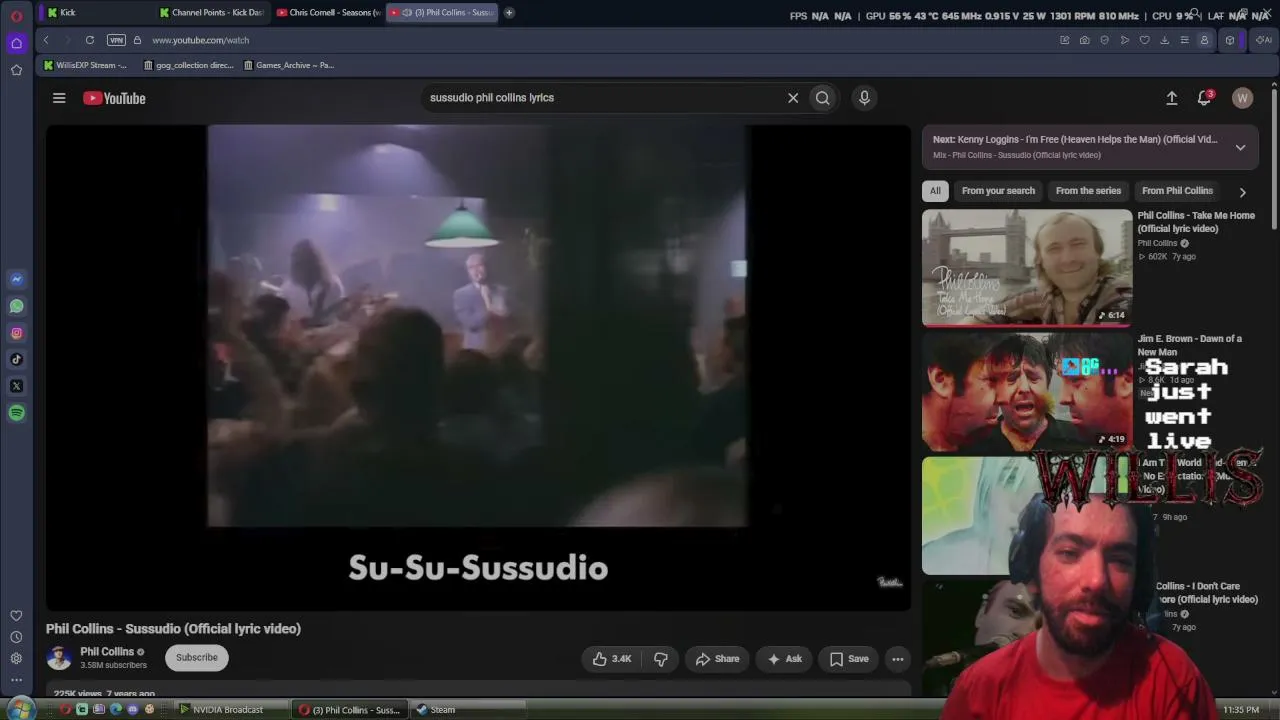Select the From your search chip

tap(998, 191)
